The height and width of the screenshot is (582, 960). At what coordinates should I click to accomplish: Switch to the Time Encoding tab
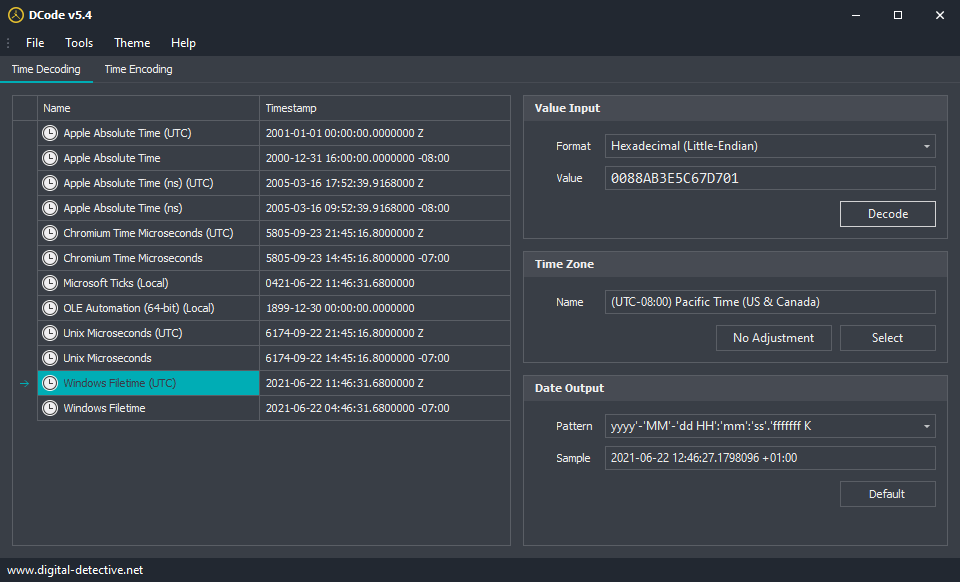(x=138, y=69)
